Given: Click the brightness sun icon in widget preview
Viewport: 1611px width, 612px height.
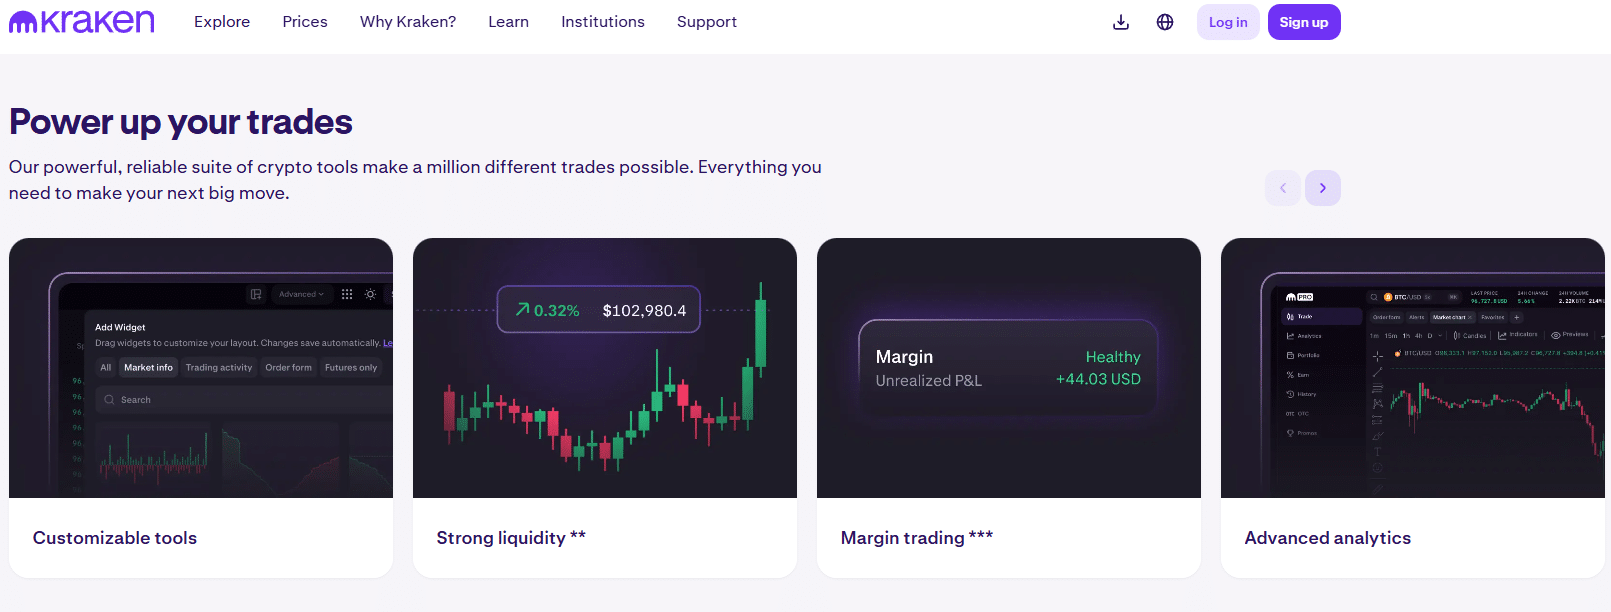Looking at the screenshot, I should tap(370, 294).
